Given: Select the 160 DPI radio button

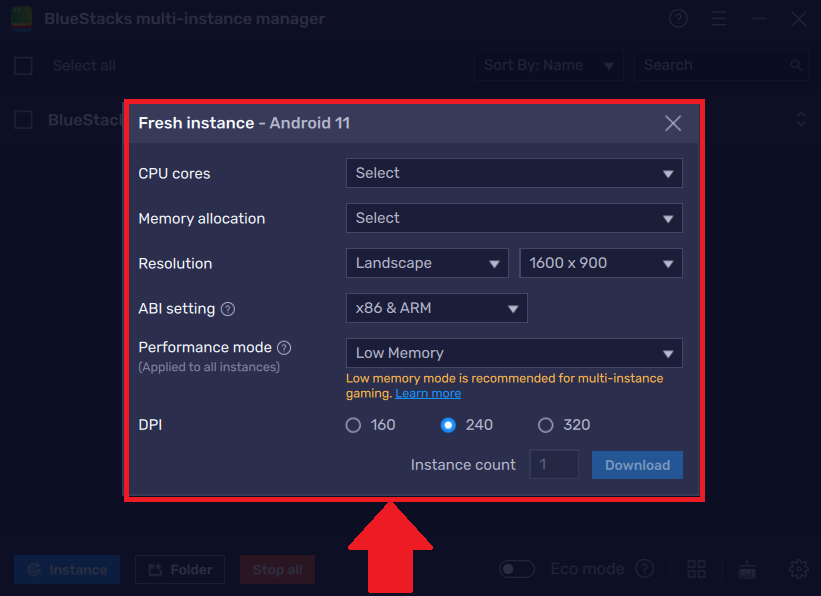Looking at the screenshot, I should (x=353, y=425).
